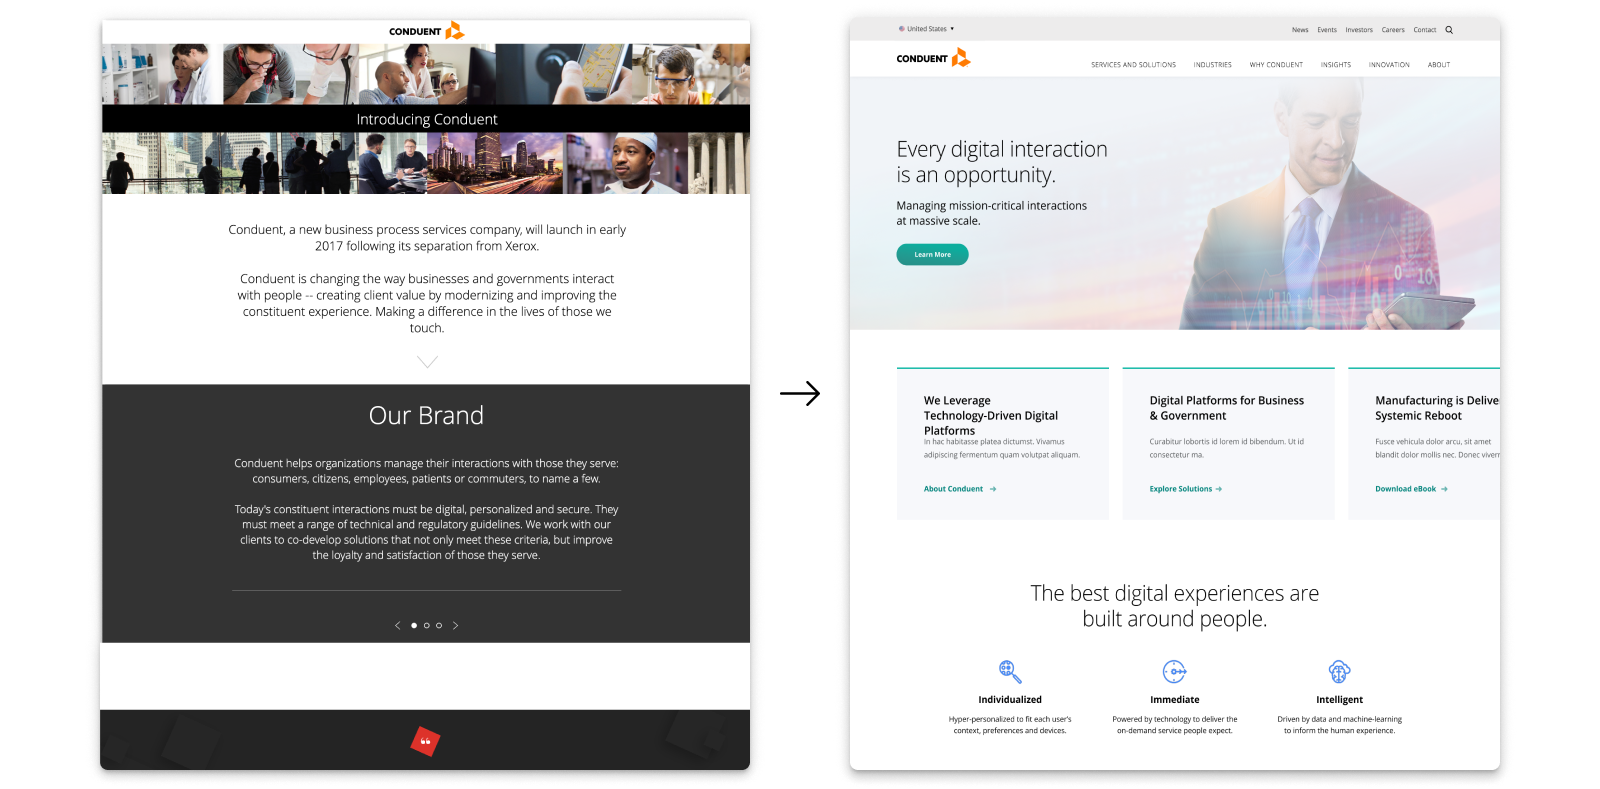The width and height of the screenshot is (1600, 789).
Task: Open the Services and Solutions menu
Action: tap(1133, 65)
